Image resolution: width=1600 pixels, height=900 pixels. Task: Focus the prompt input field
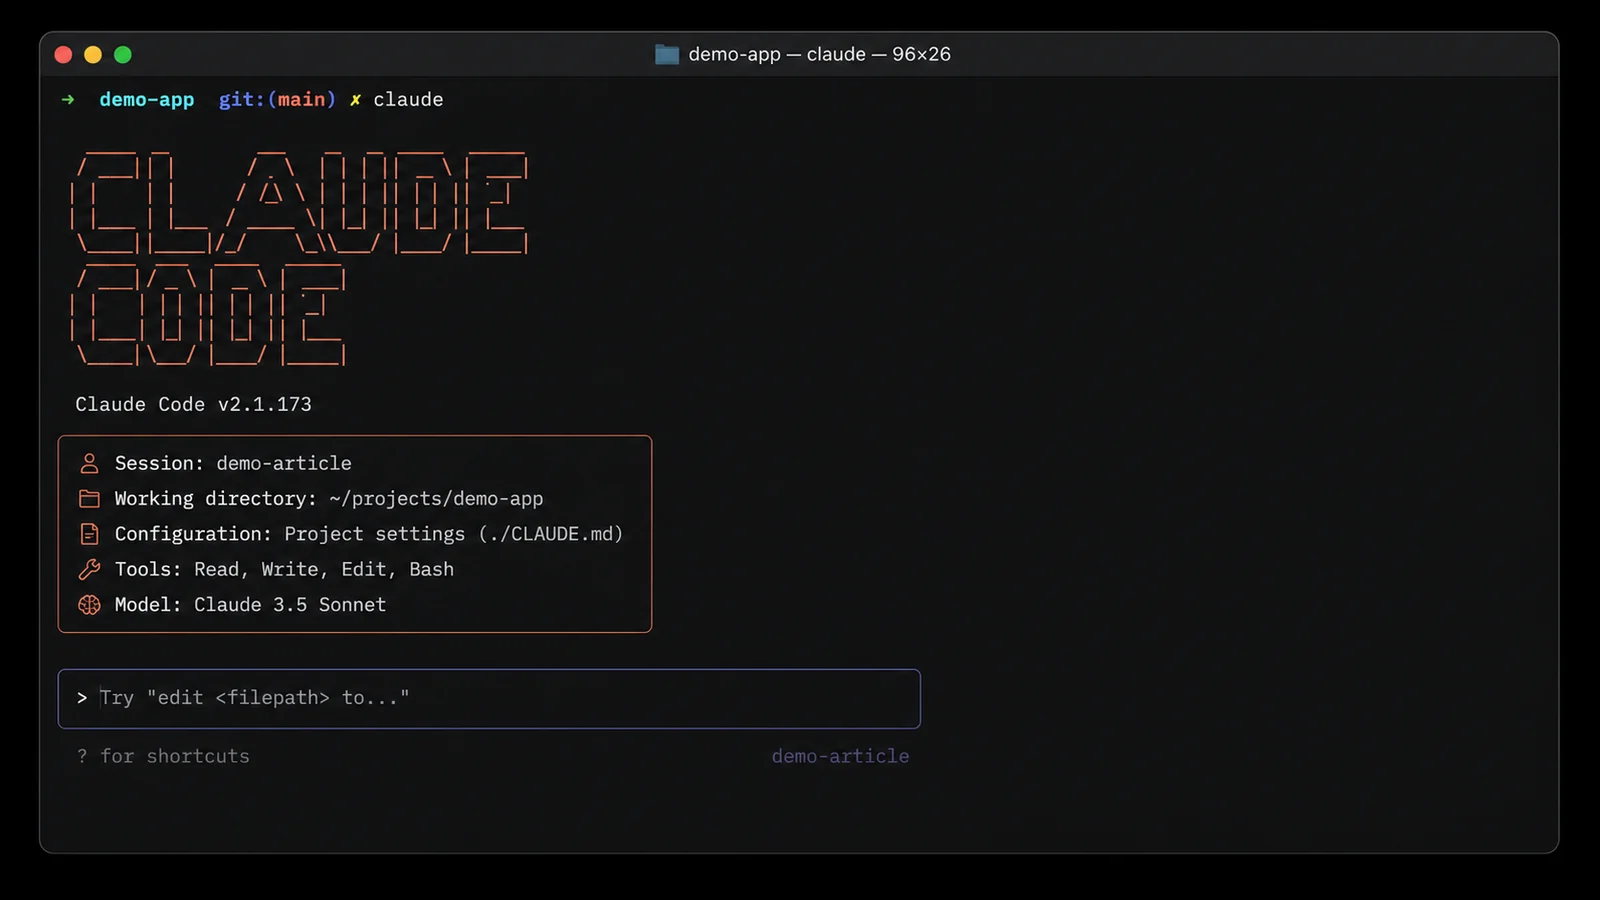(x=489, y=698)
